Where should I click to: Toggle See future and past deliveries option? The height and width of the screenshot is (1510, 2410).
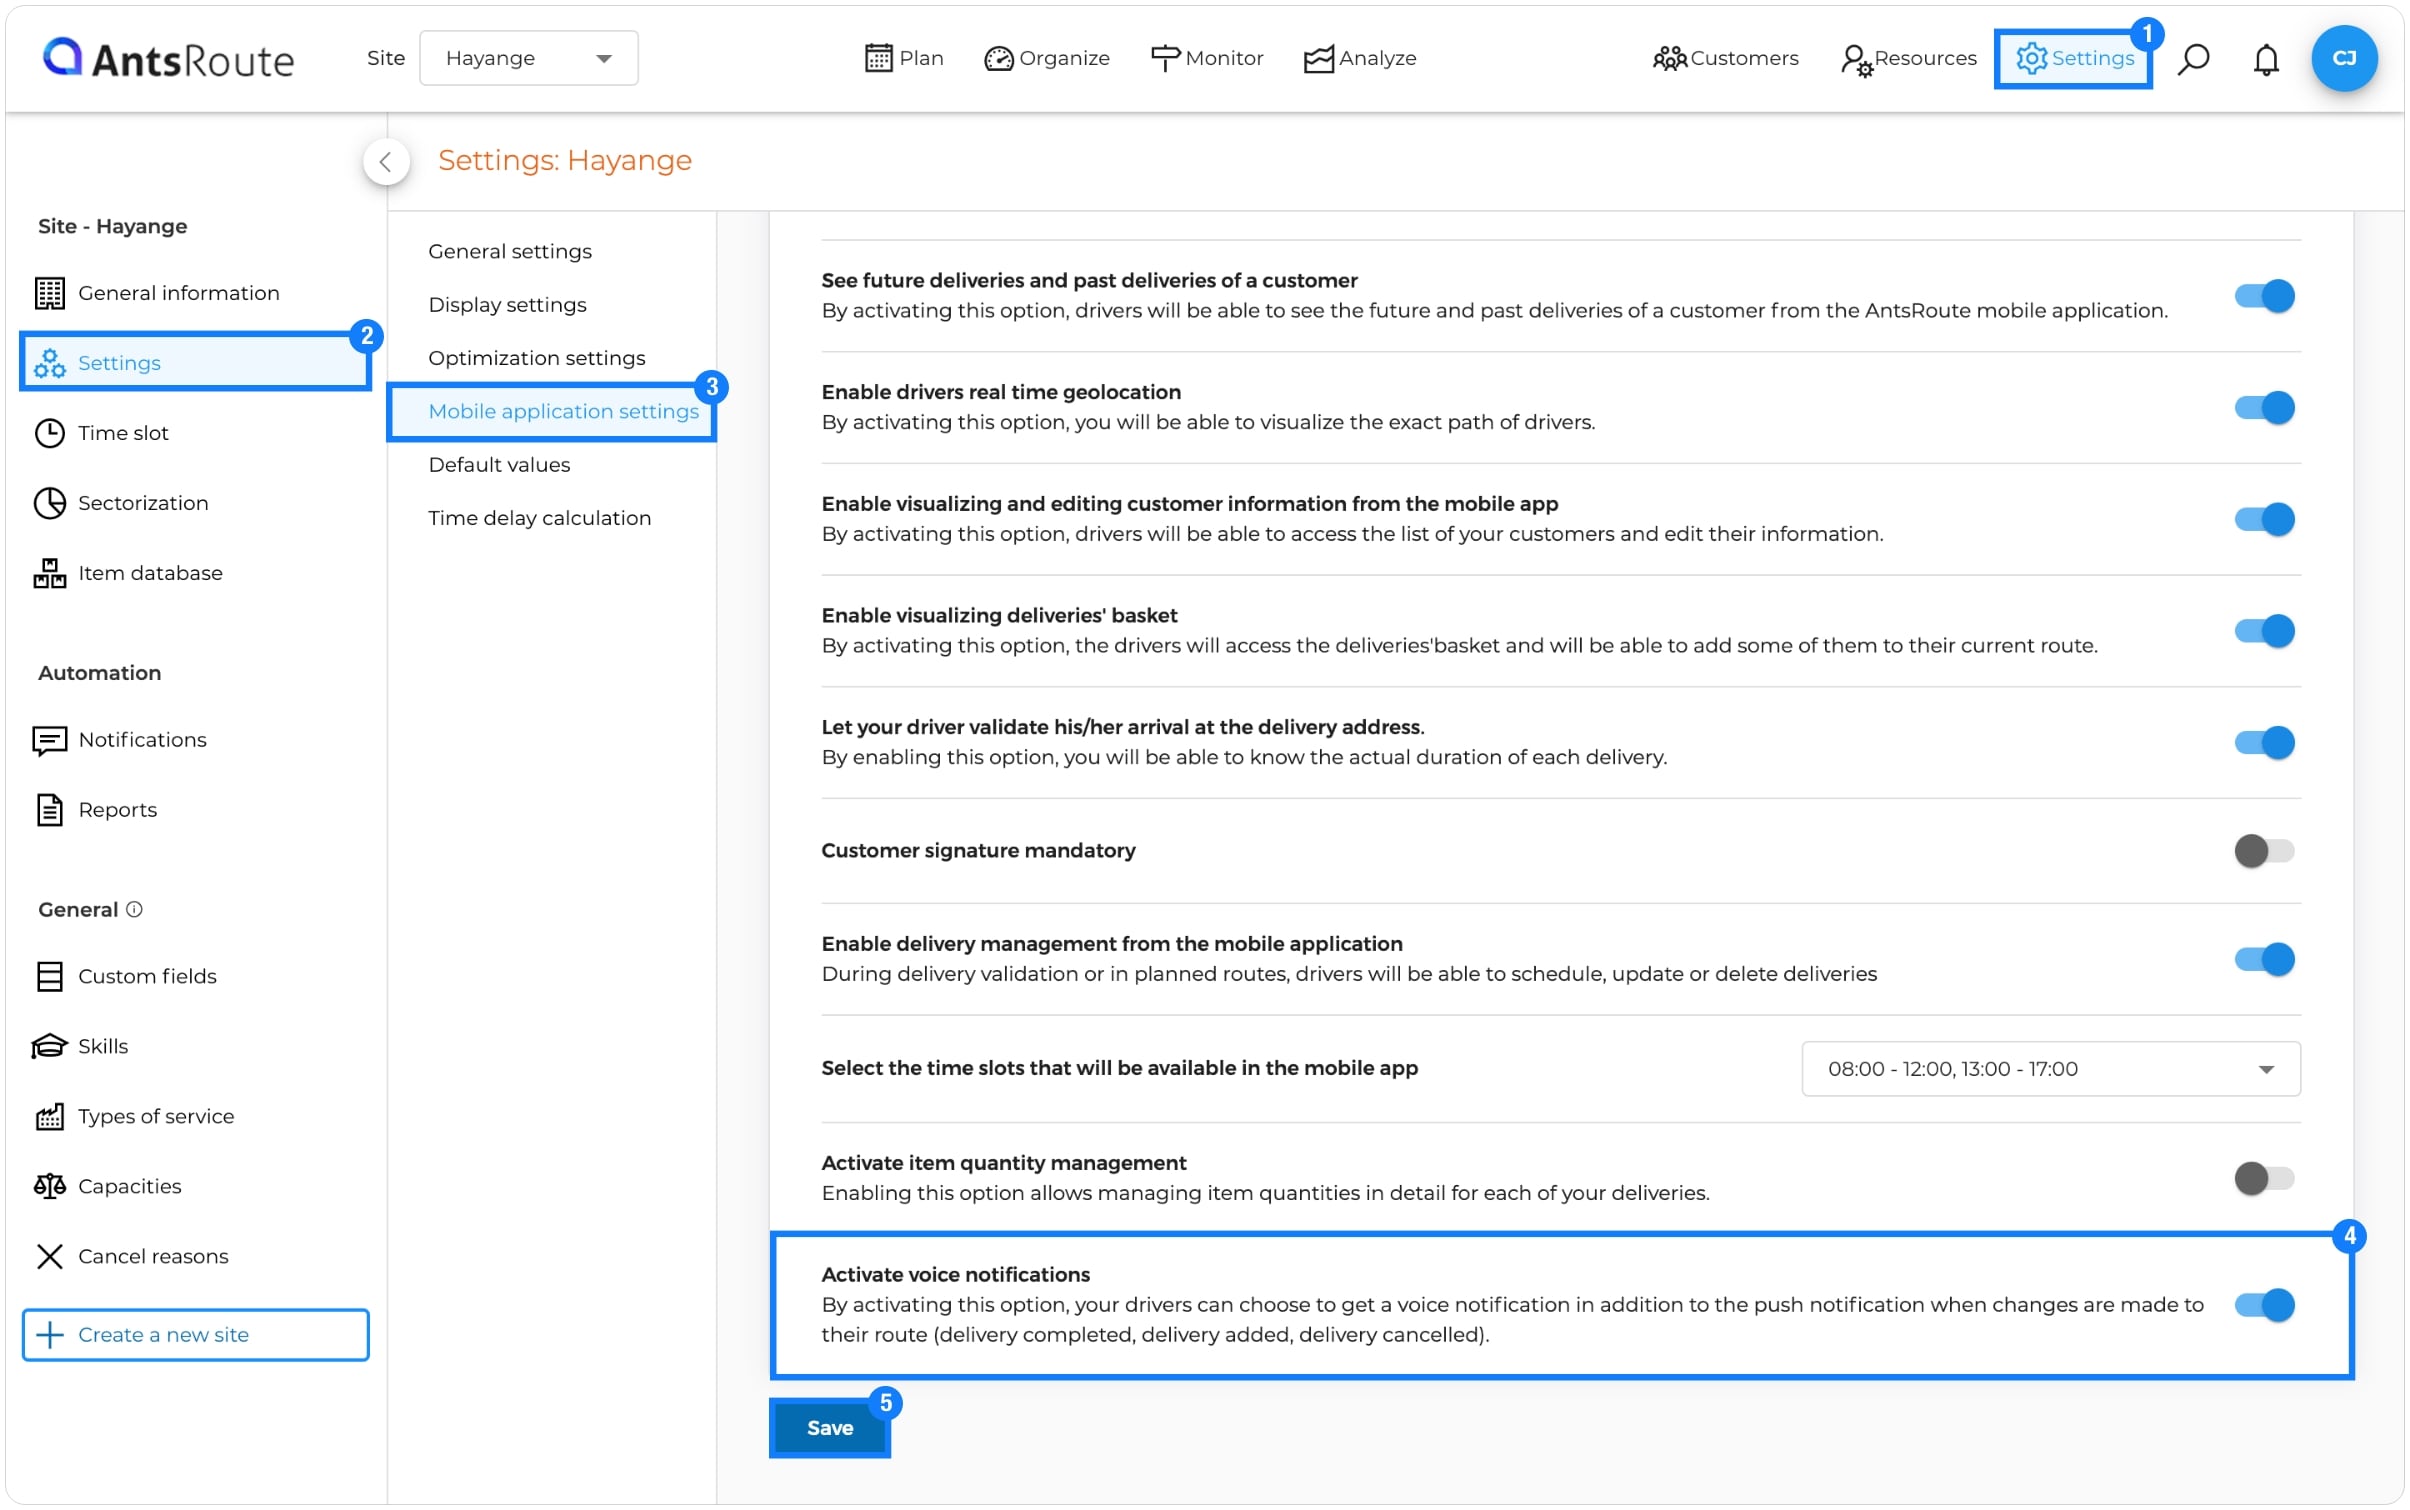tap(2263, 296)
